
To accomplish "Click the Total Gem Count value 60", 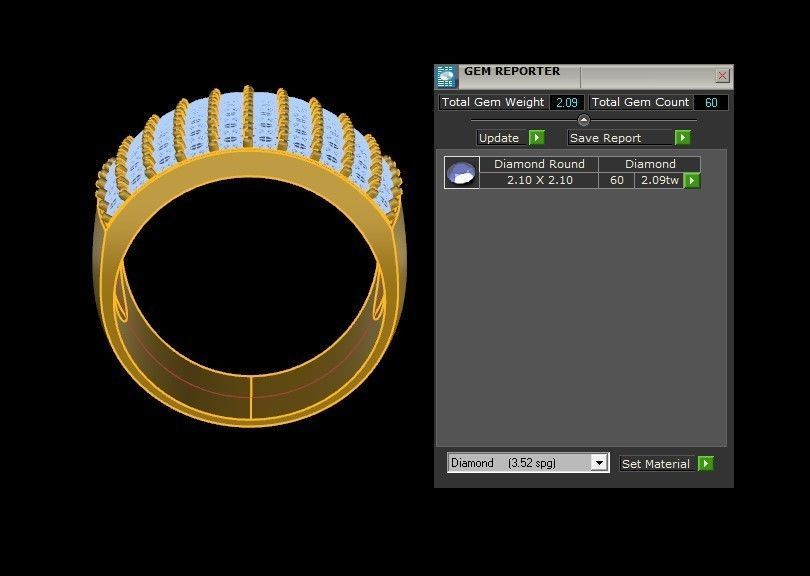I will tap(711, 102).
